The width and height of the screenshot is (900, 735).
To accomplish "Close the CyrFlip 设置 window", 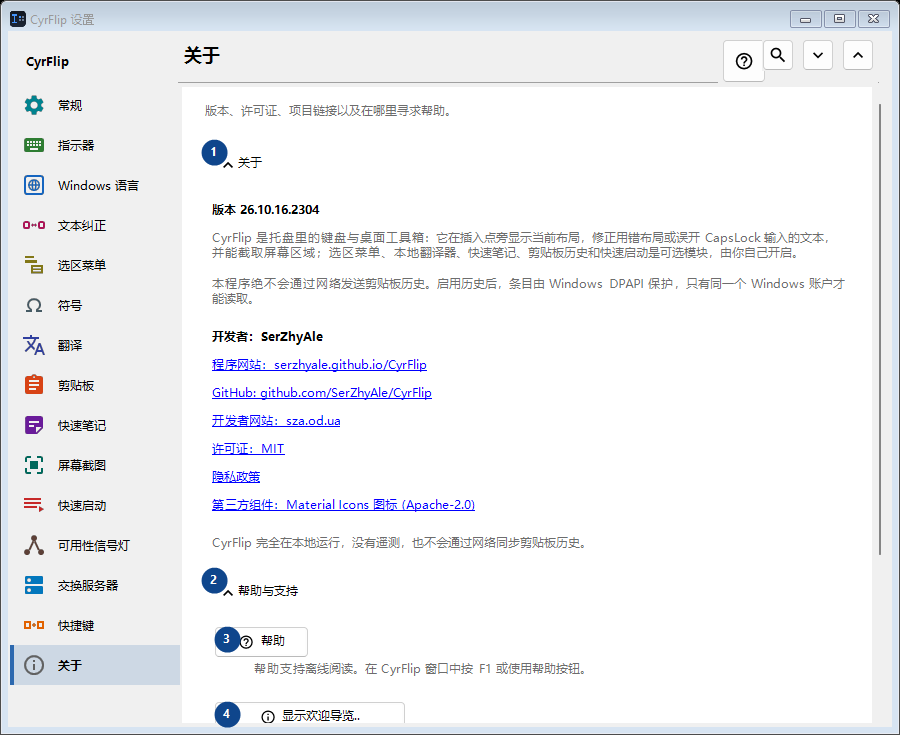I will coord(873,19).
